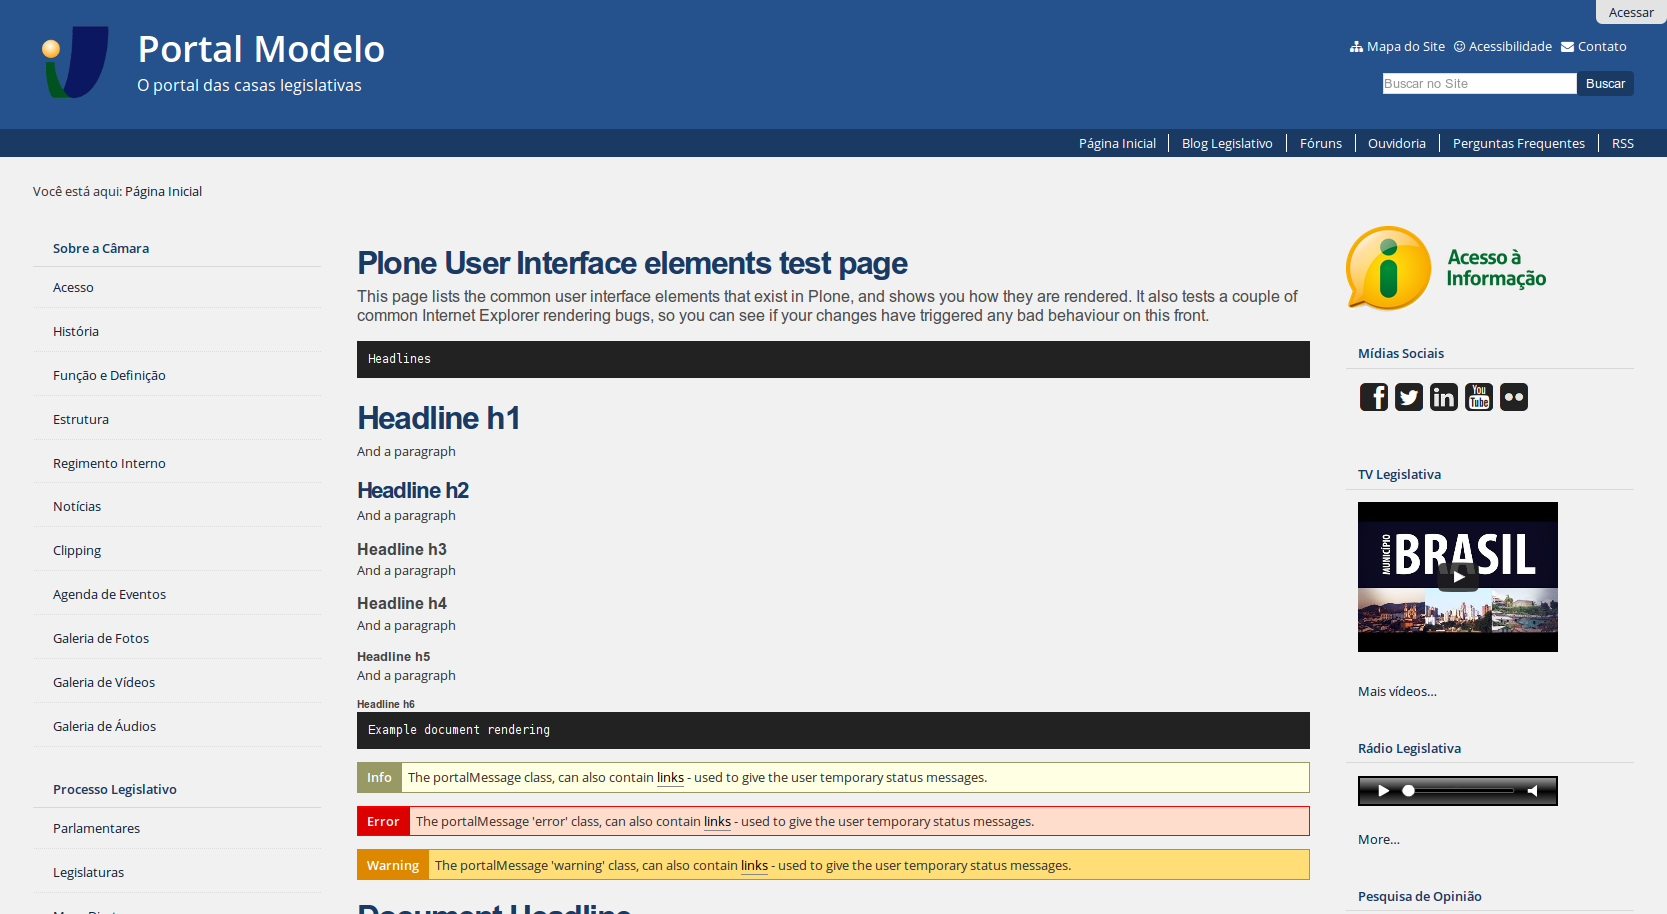
Task: Open the LinkedIn social media icon
Action: click(1444, 397)
